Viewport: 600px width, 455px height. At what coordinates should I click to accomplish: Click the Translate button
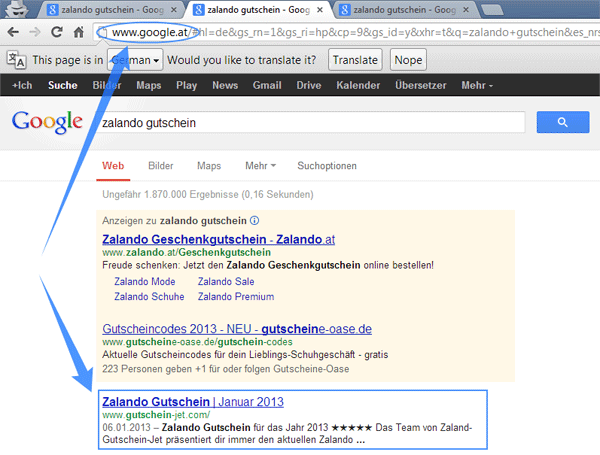coord(356,60)
